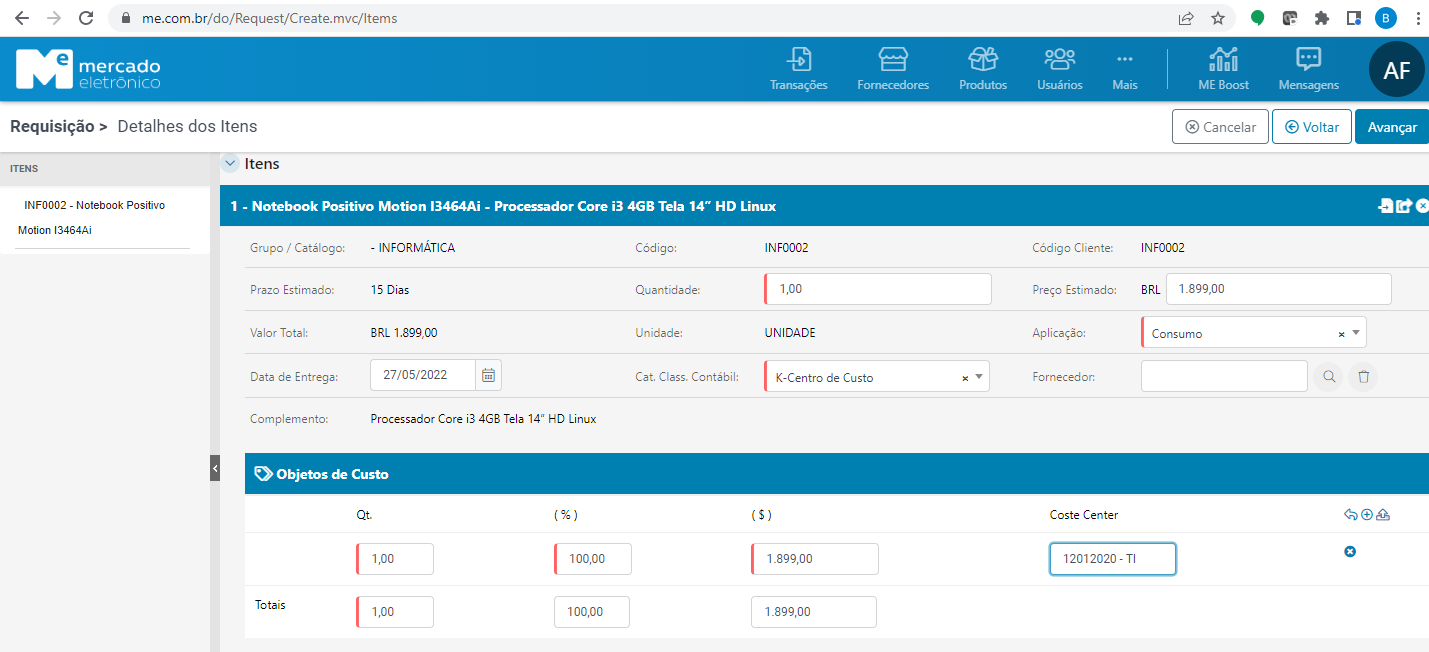Click the Valor Total BRL 1.899,00 text
Viewport: 1429px width, 652px height.
point(404,333)
